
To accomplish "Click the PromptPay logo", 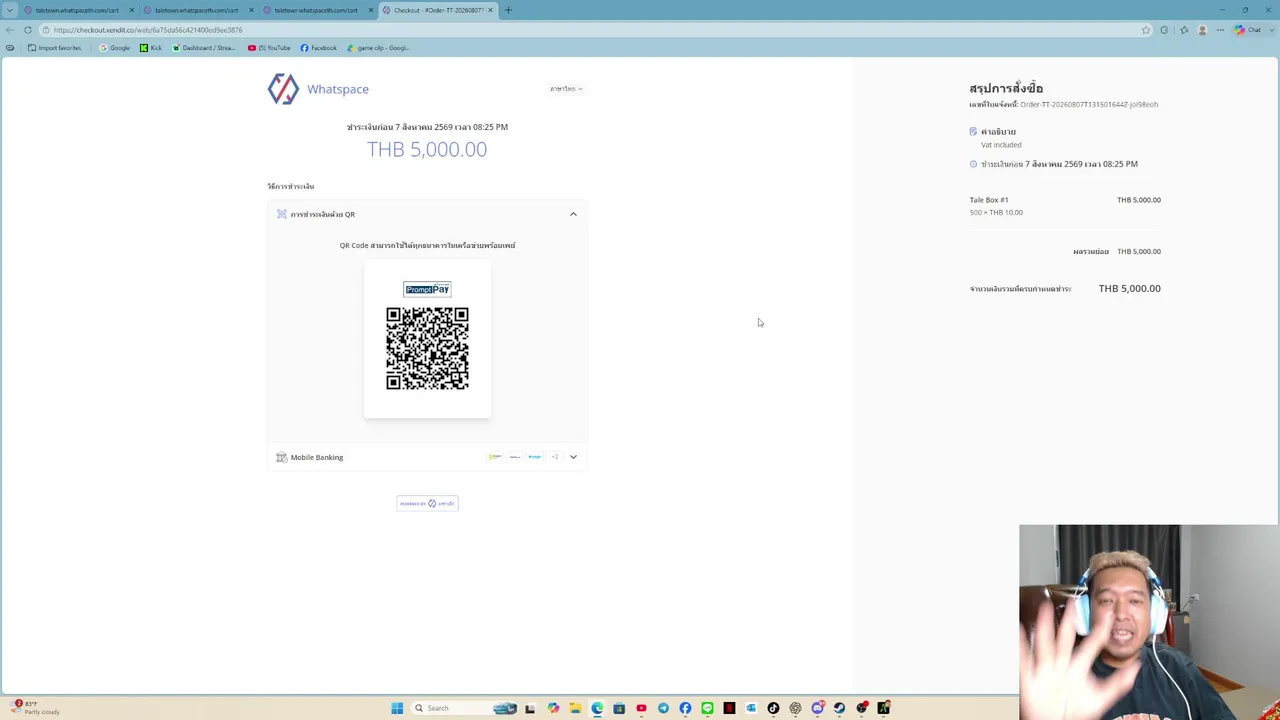I will tap(427, 289).
